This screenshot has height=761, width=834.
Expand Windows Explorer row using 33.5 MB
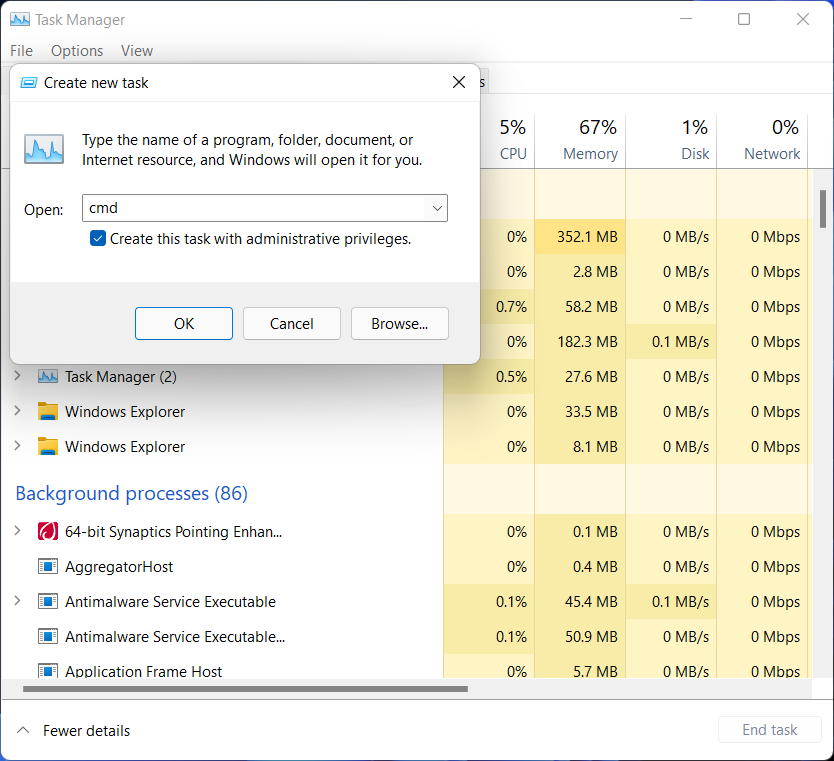coord(18,411)
